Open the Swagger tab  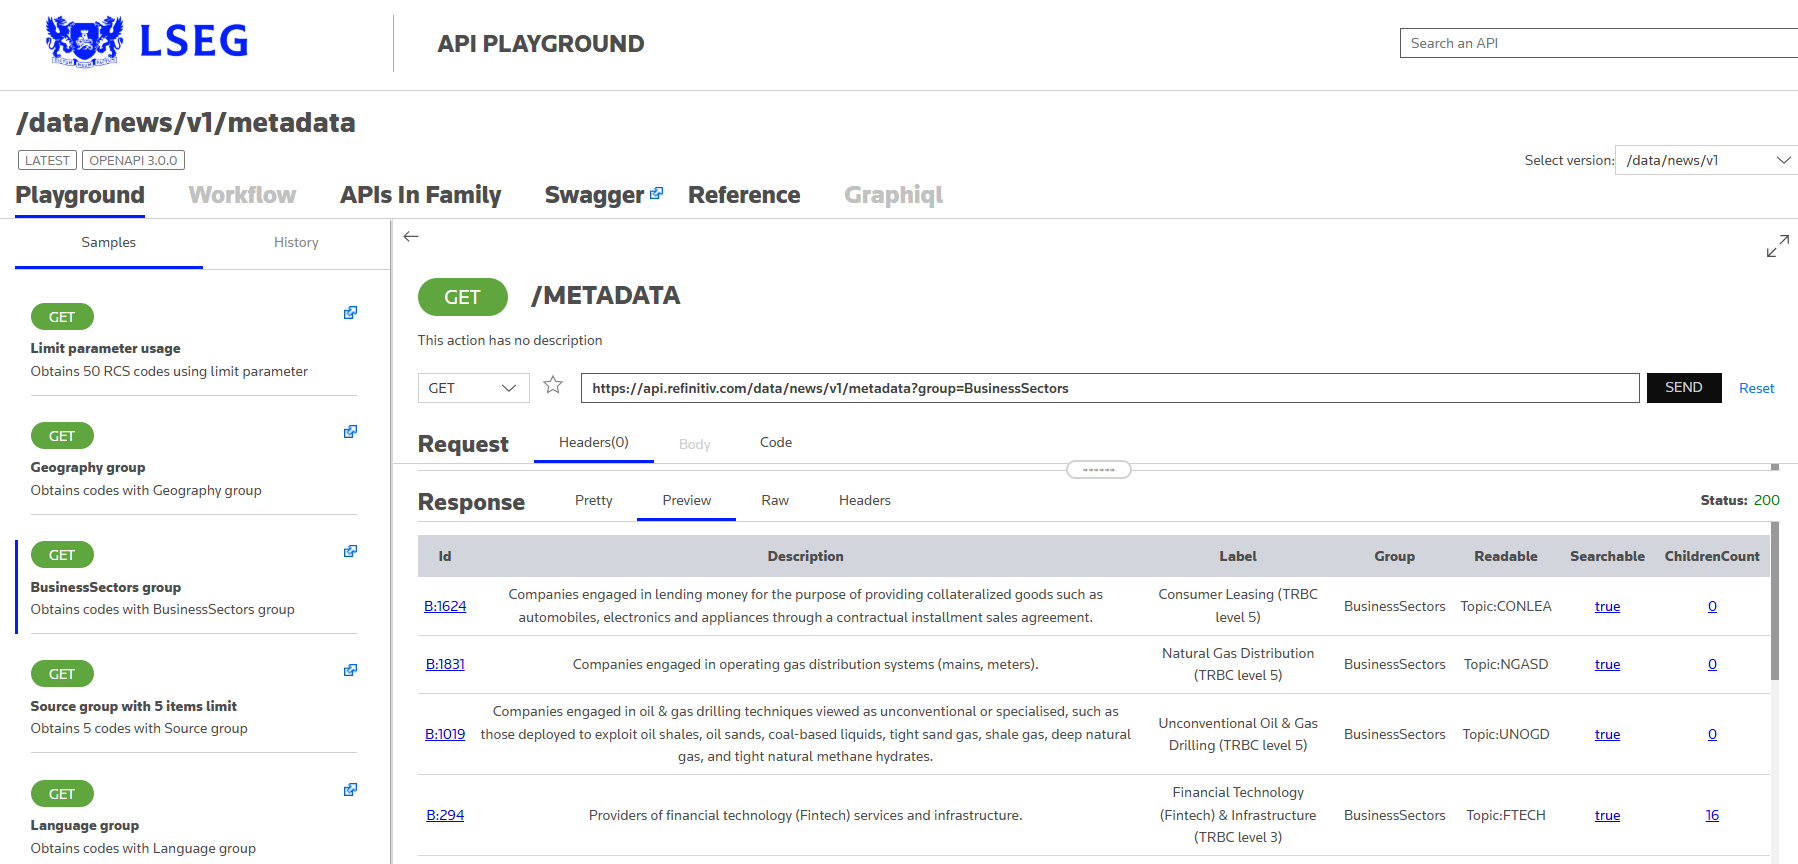point(594,195)
